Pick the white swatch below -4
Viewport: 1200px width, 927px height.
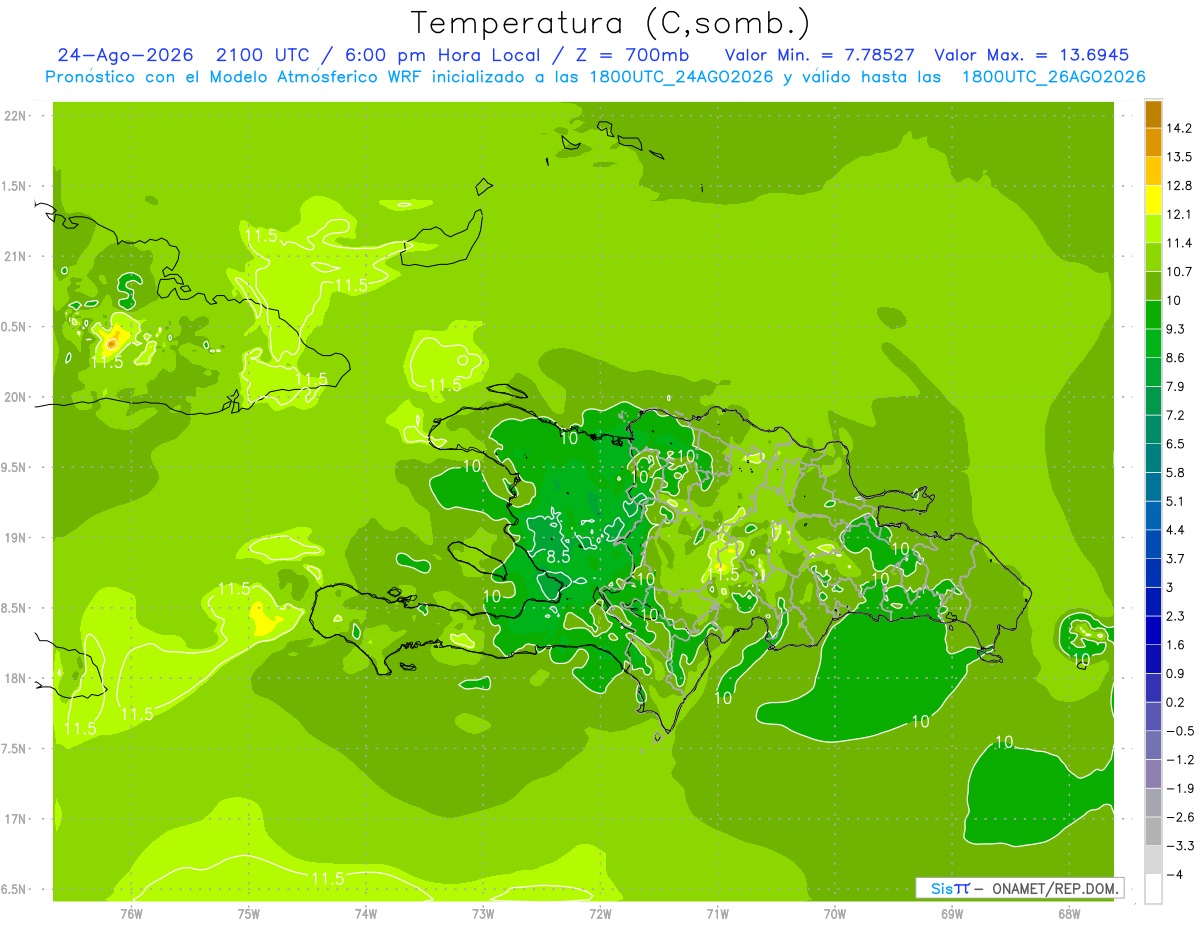(x=1153, y=888)
